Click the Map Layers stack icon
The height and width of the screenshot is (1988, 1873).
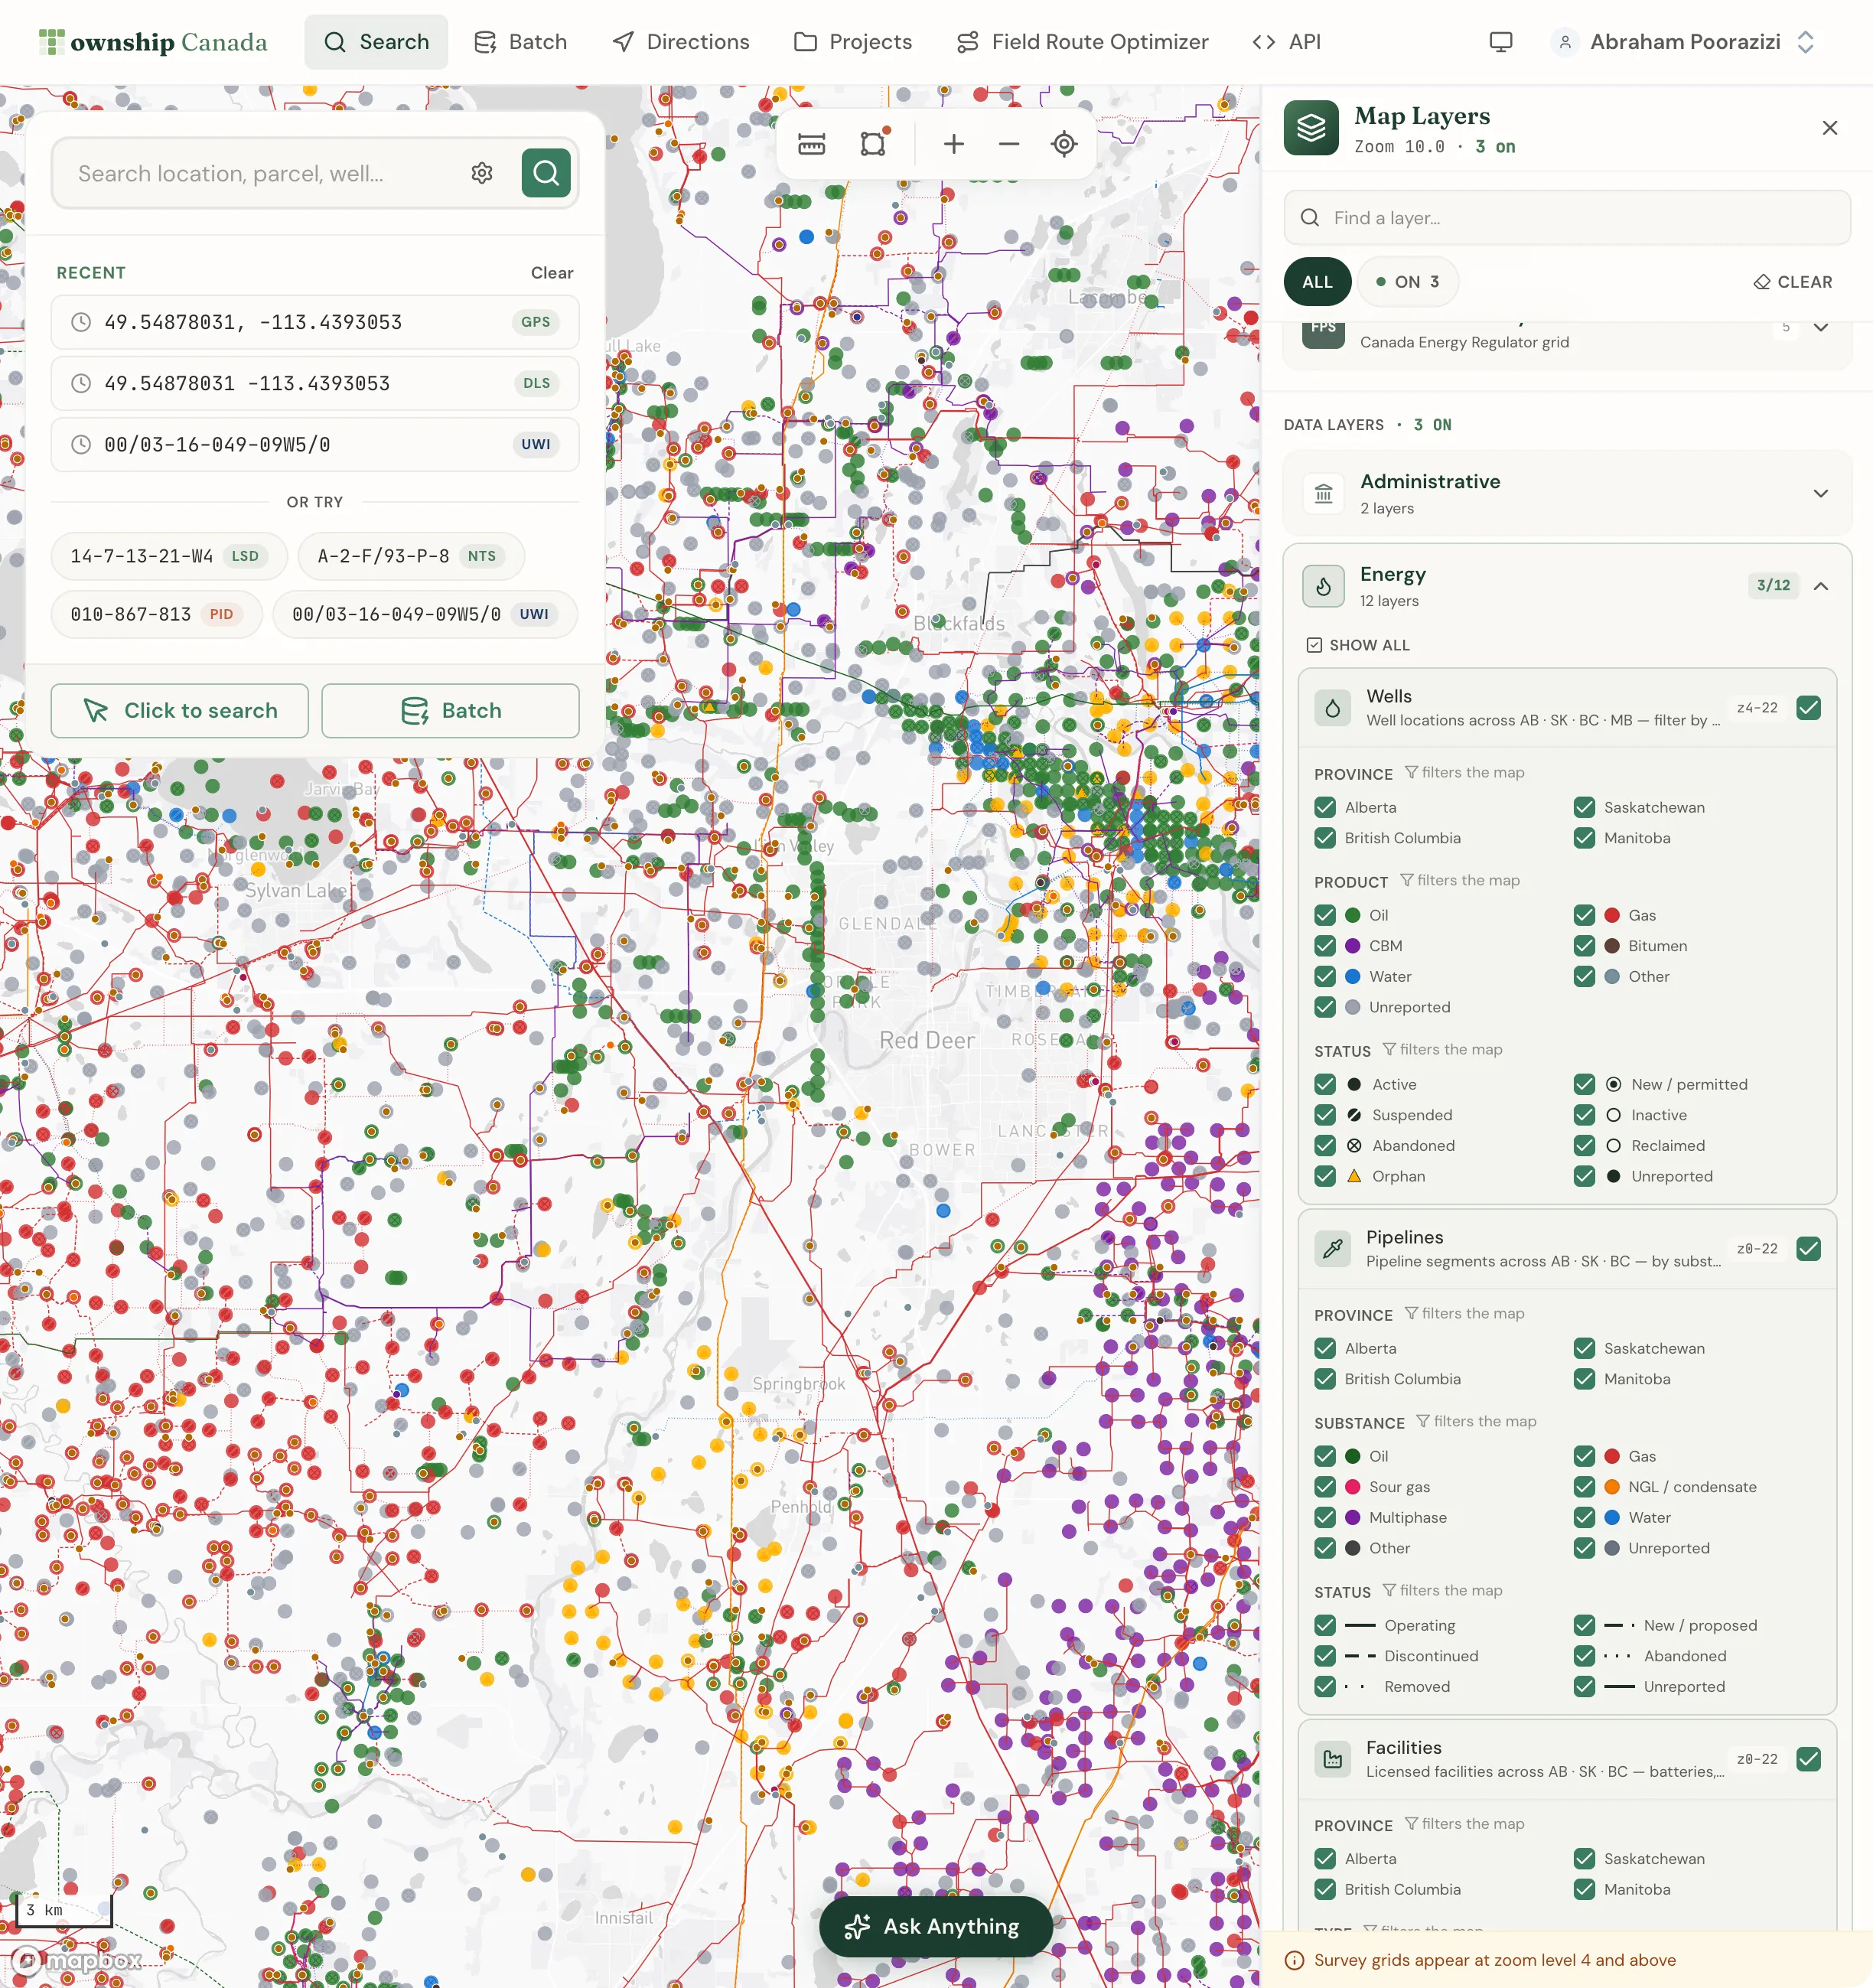[x=1311, y=128]
